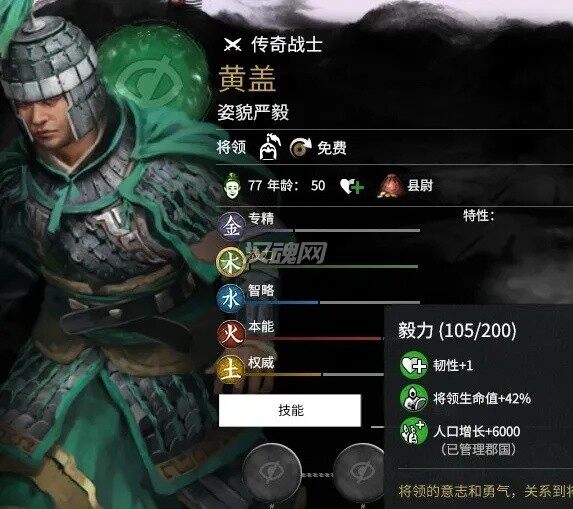Click the 韧性+1 tooltip icon
573x509 pixels.
click(414, 365)
